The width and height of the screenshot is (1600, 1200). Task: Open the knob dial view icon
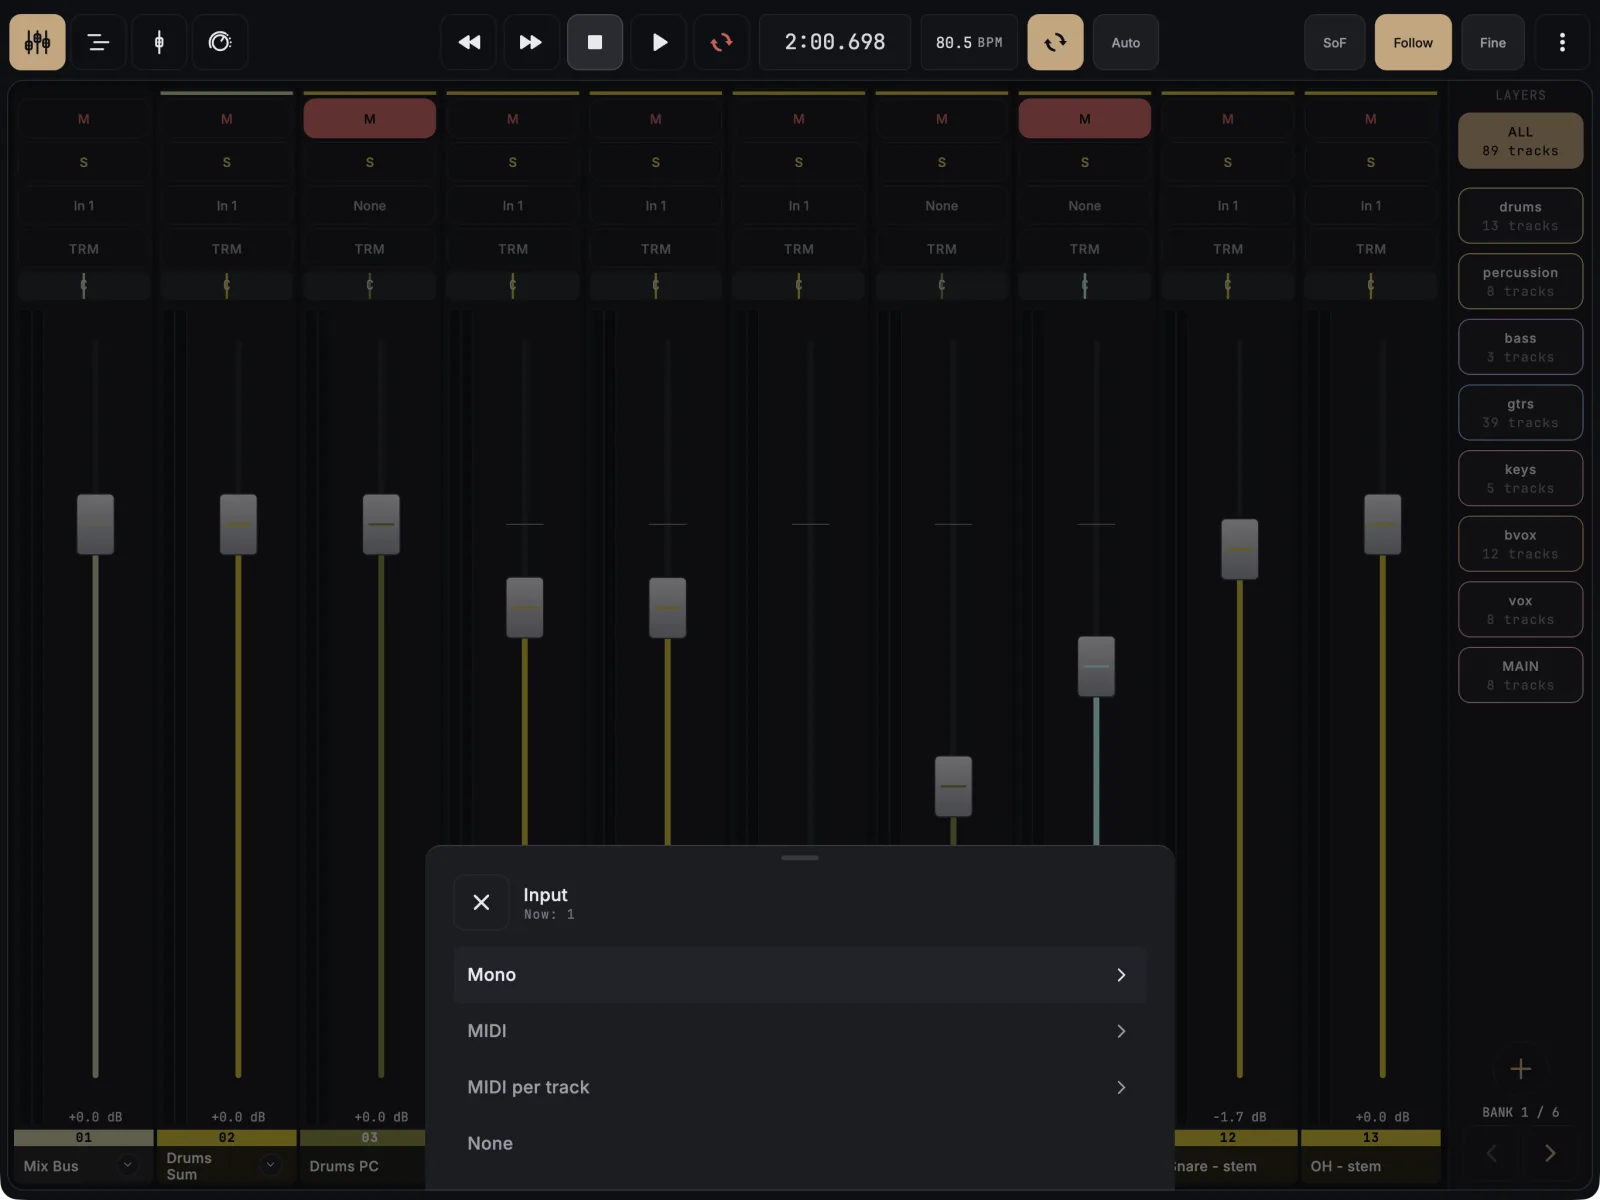point(220,42)
